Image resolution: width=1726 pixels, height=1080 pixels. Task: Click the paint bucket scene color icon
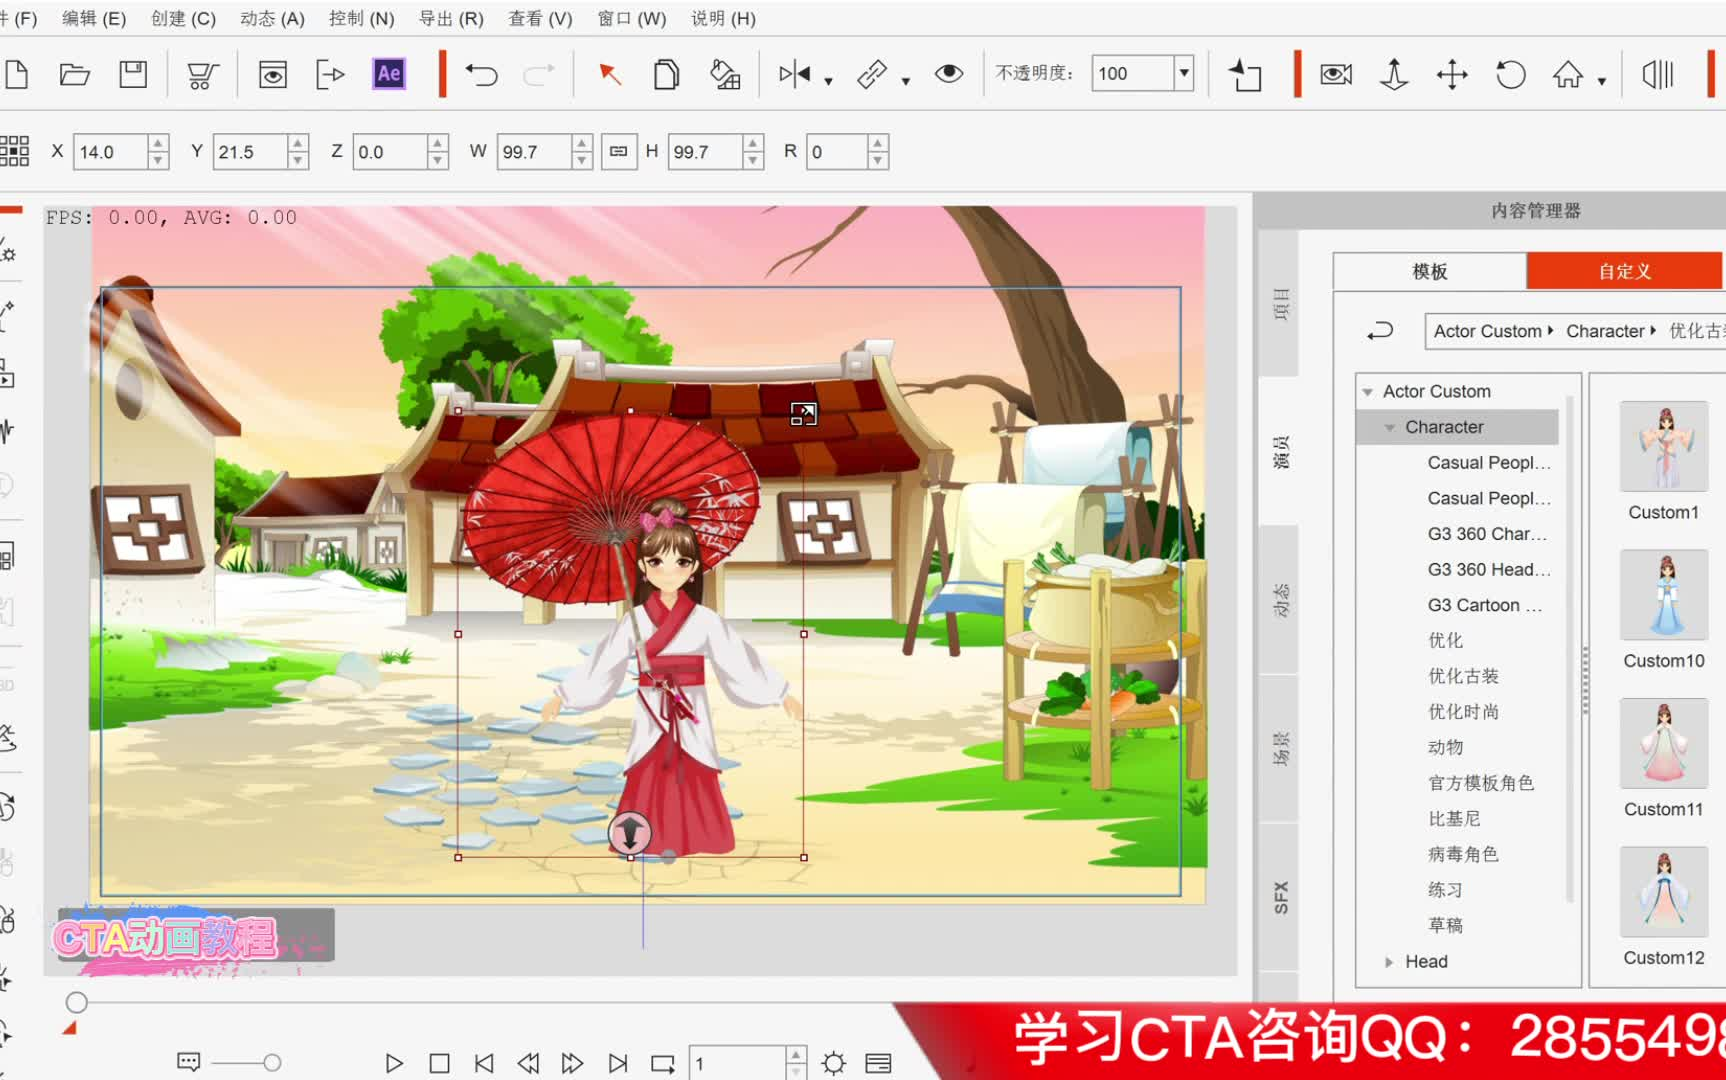point(726,74)
